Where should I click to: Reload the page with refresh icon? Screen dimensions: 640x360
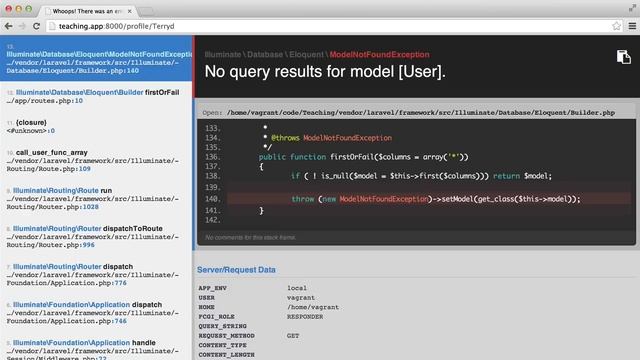click(x=36, y=26)
